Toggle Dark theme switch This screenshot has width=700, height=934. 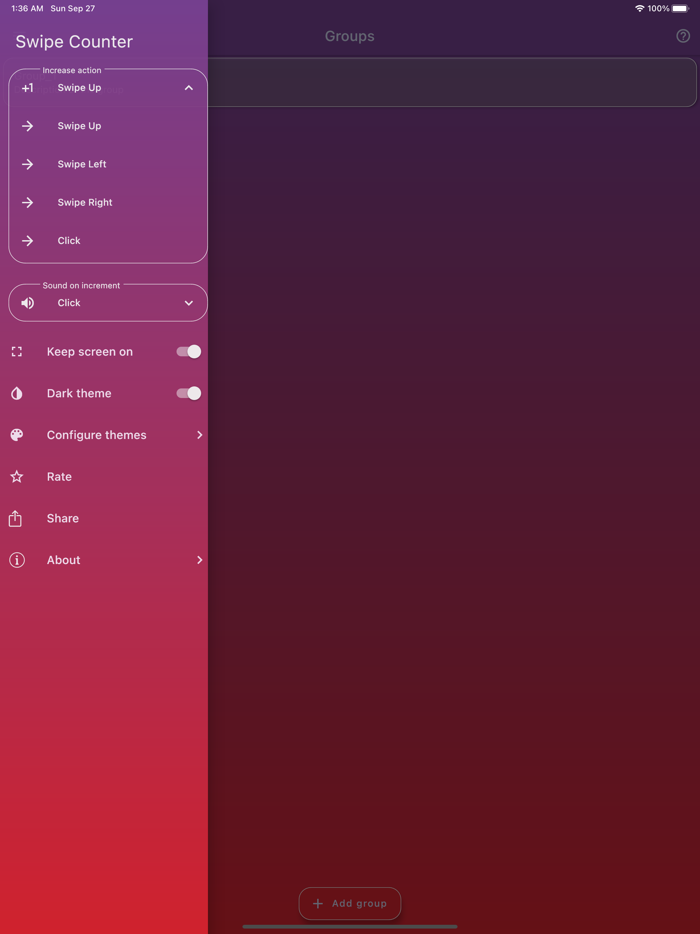pyautogui.click(x=189, y=393)
